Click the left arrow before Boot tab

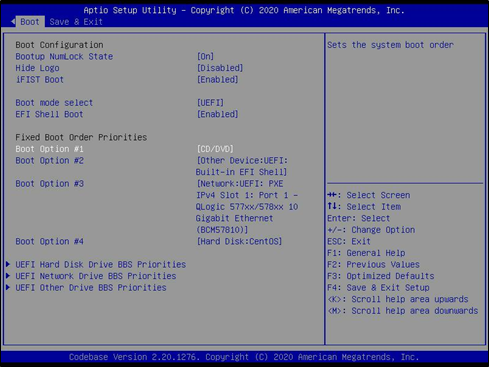[x=13, y=22]
